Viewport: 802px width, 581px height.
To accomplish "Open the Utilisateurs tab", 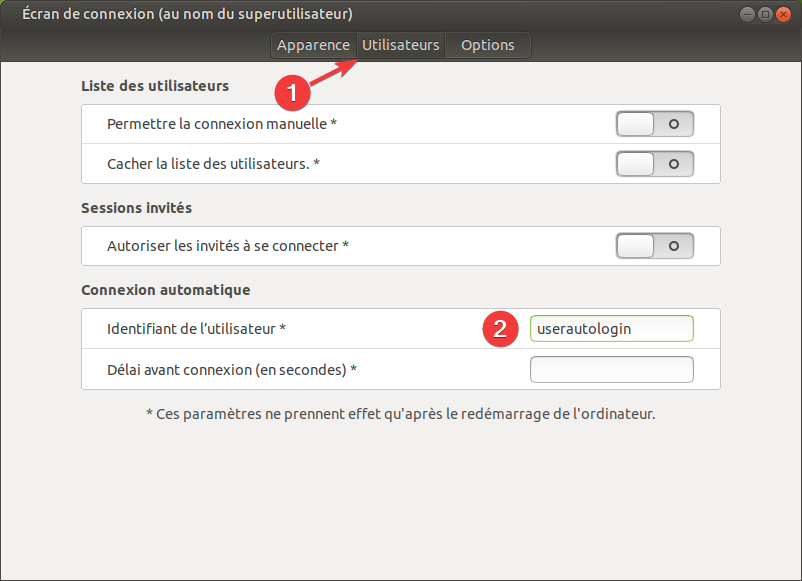I will (x=400, y=45).
